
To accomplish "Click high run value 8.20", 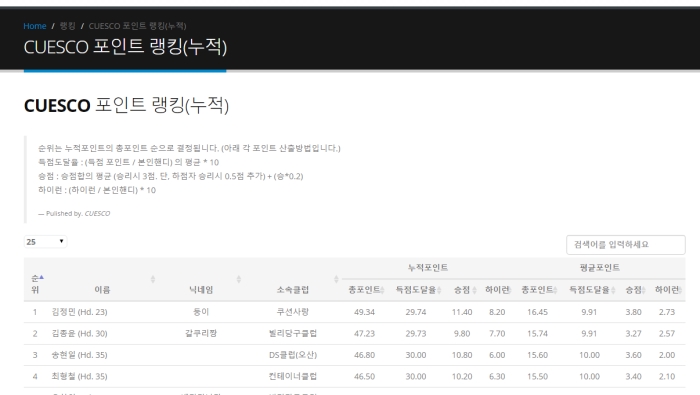I will point(497,312).
